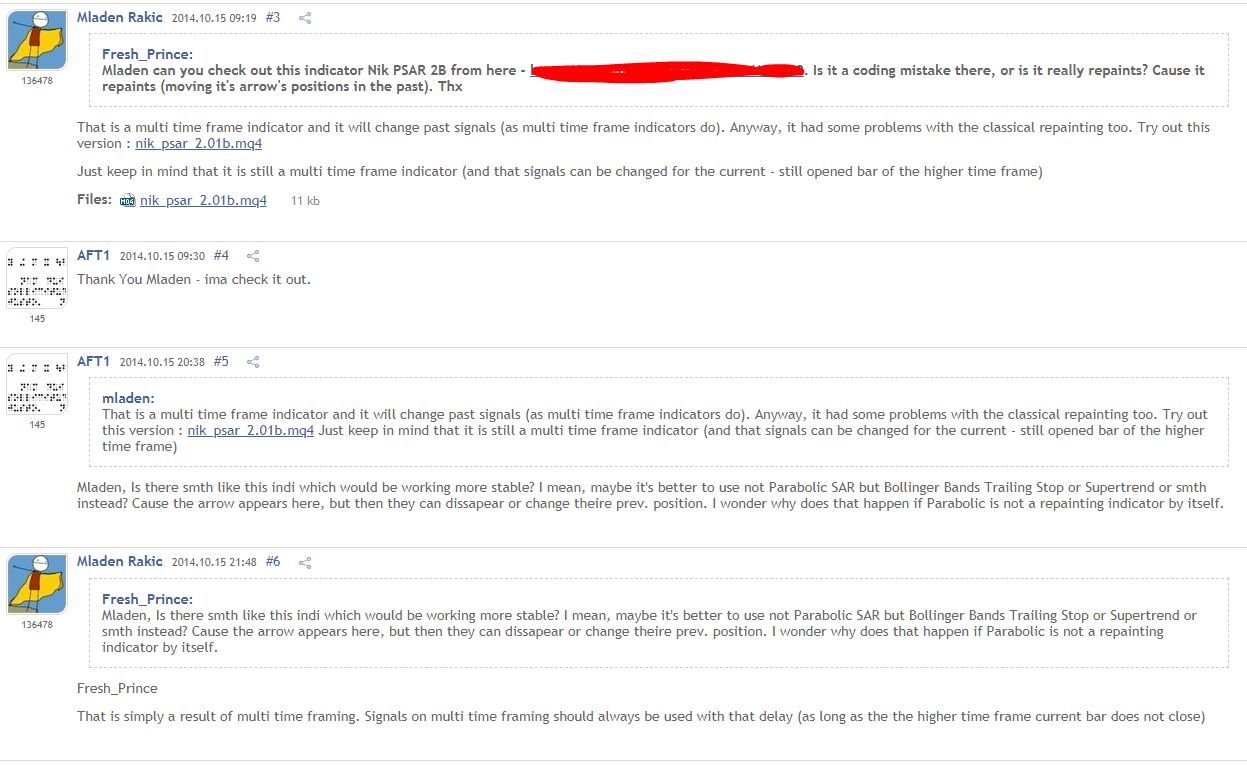Open post permalink #4
1247x766 pixels.
coord(221,256)
